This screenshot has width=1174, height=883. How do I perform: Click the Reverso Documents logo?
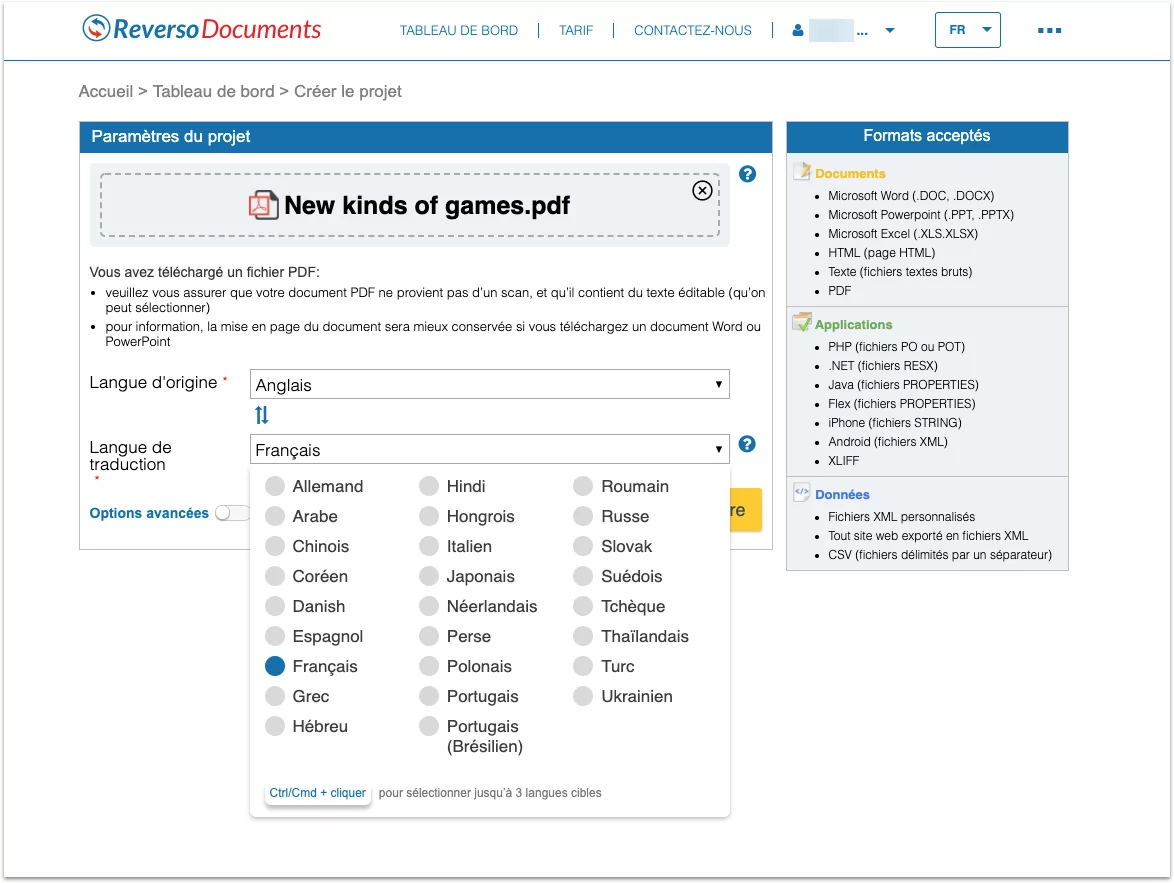pos(201,29)
